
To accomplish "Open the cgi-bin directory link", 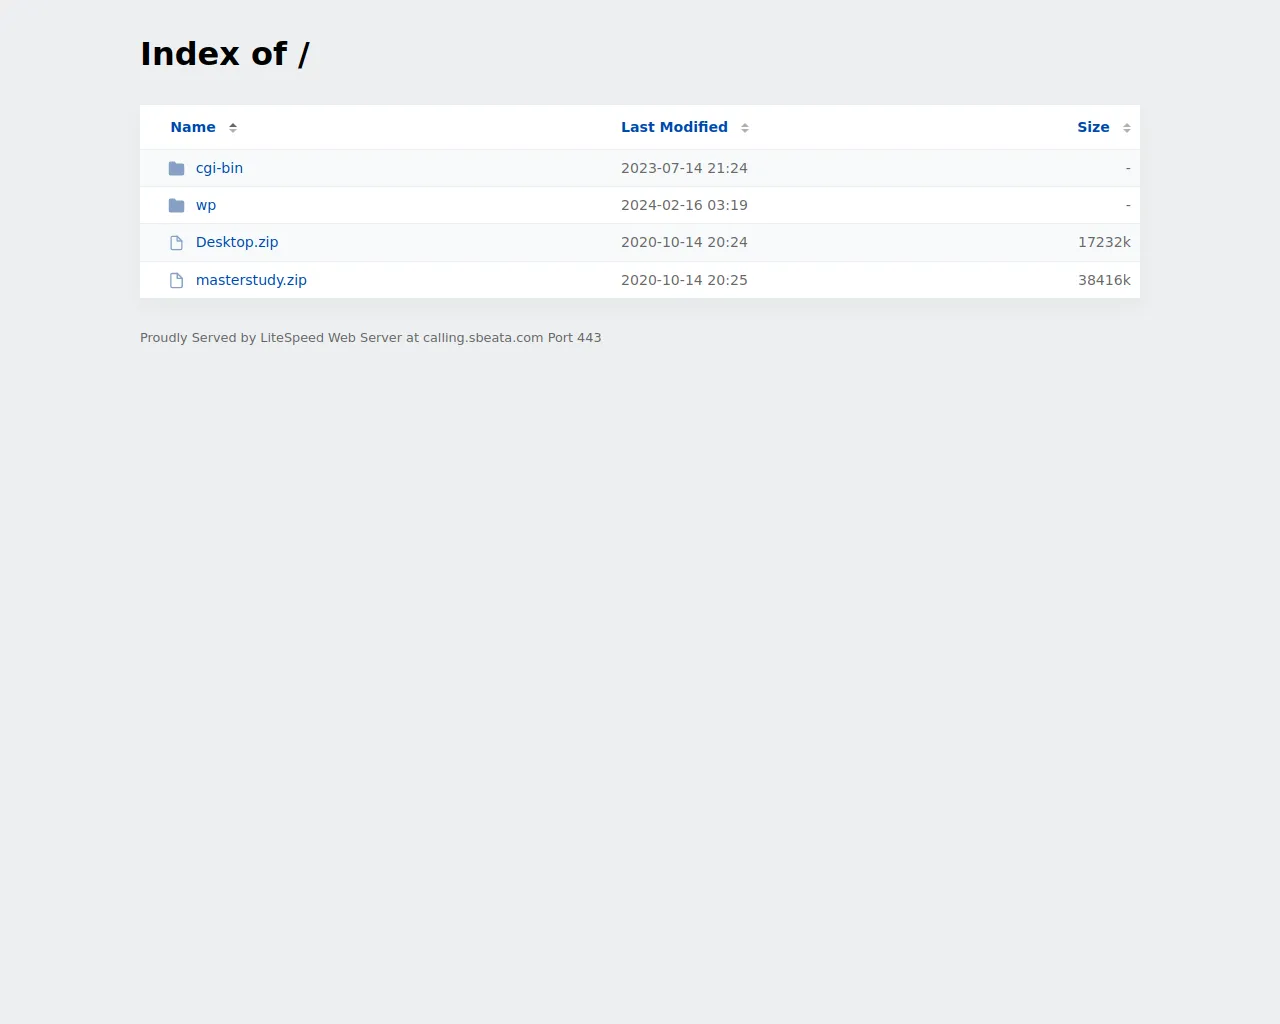I will 219,168.
